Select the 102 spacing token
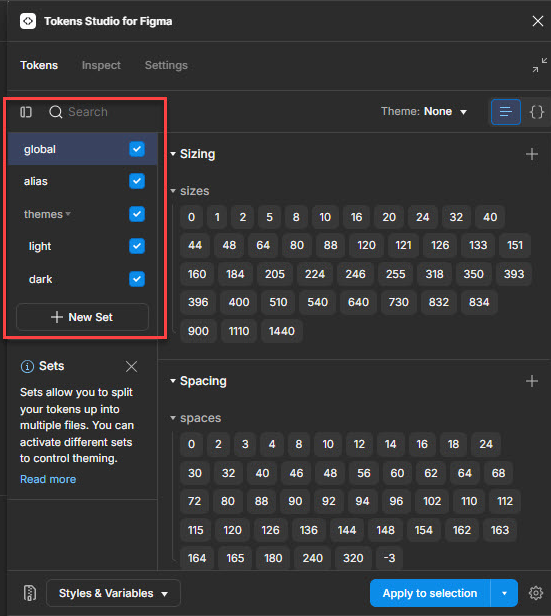This screenshot has width=551, height=616. coord(432,501)
